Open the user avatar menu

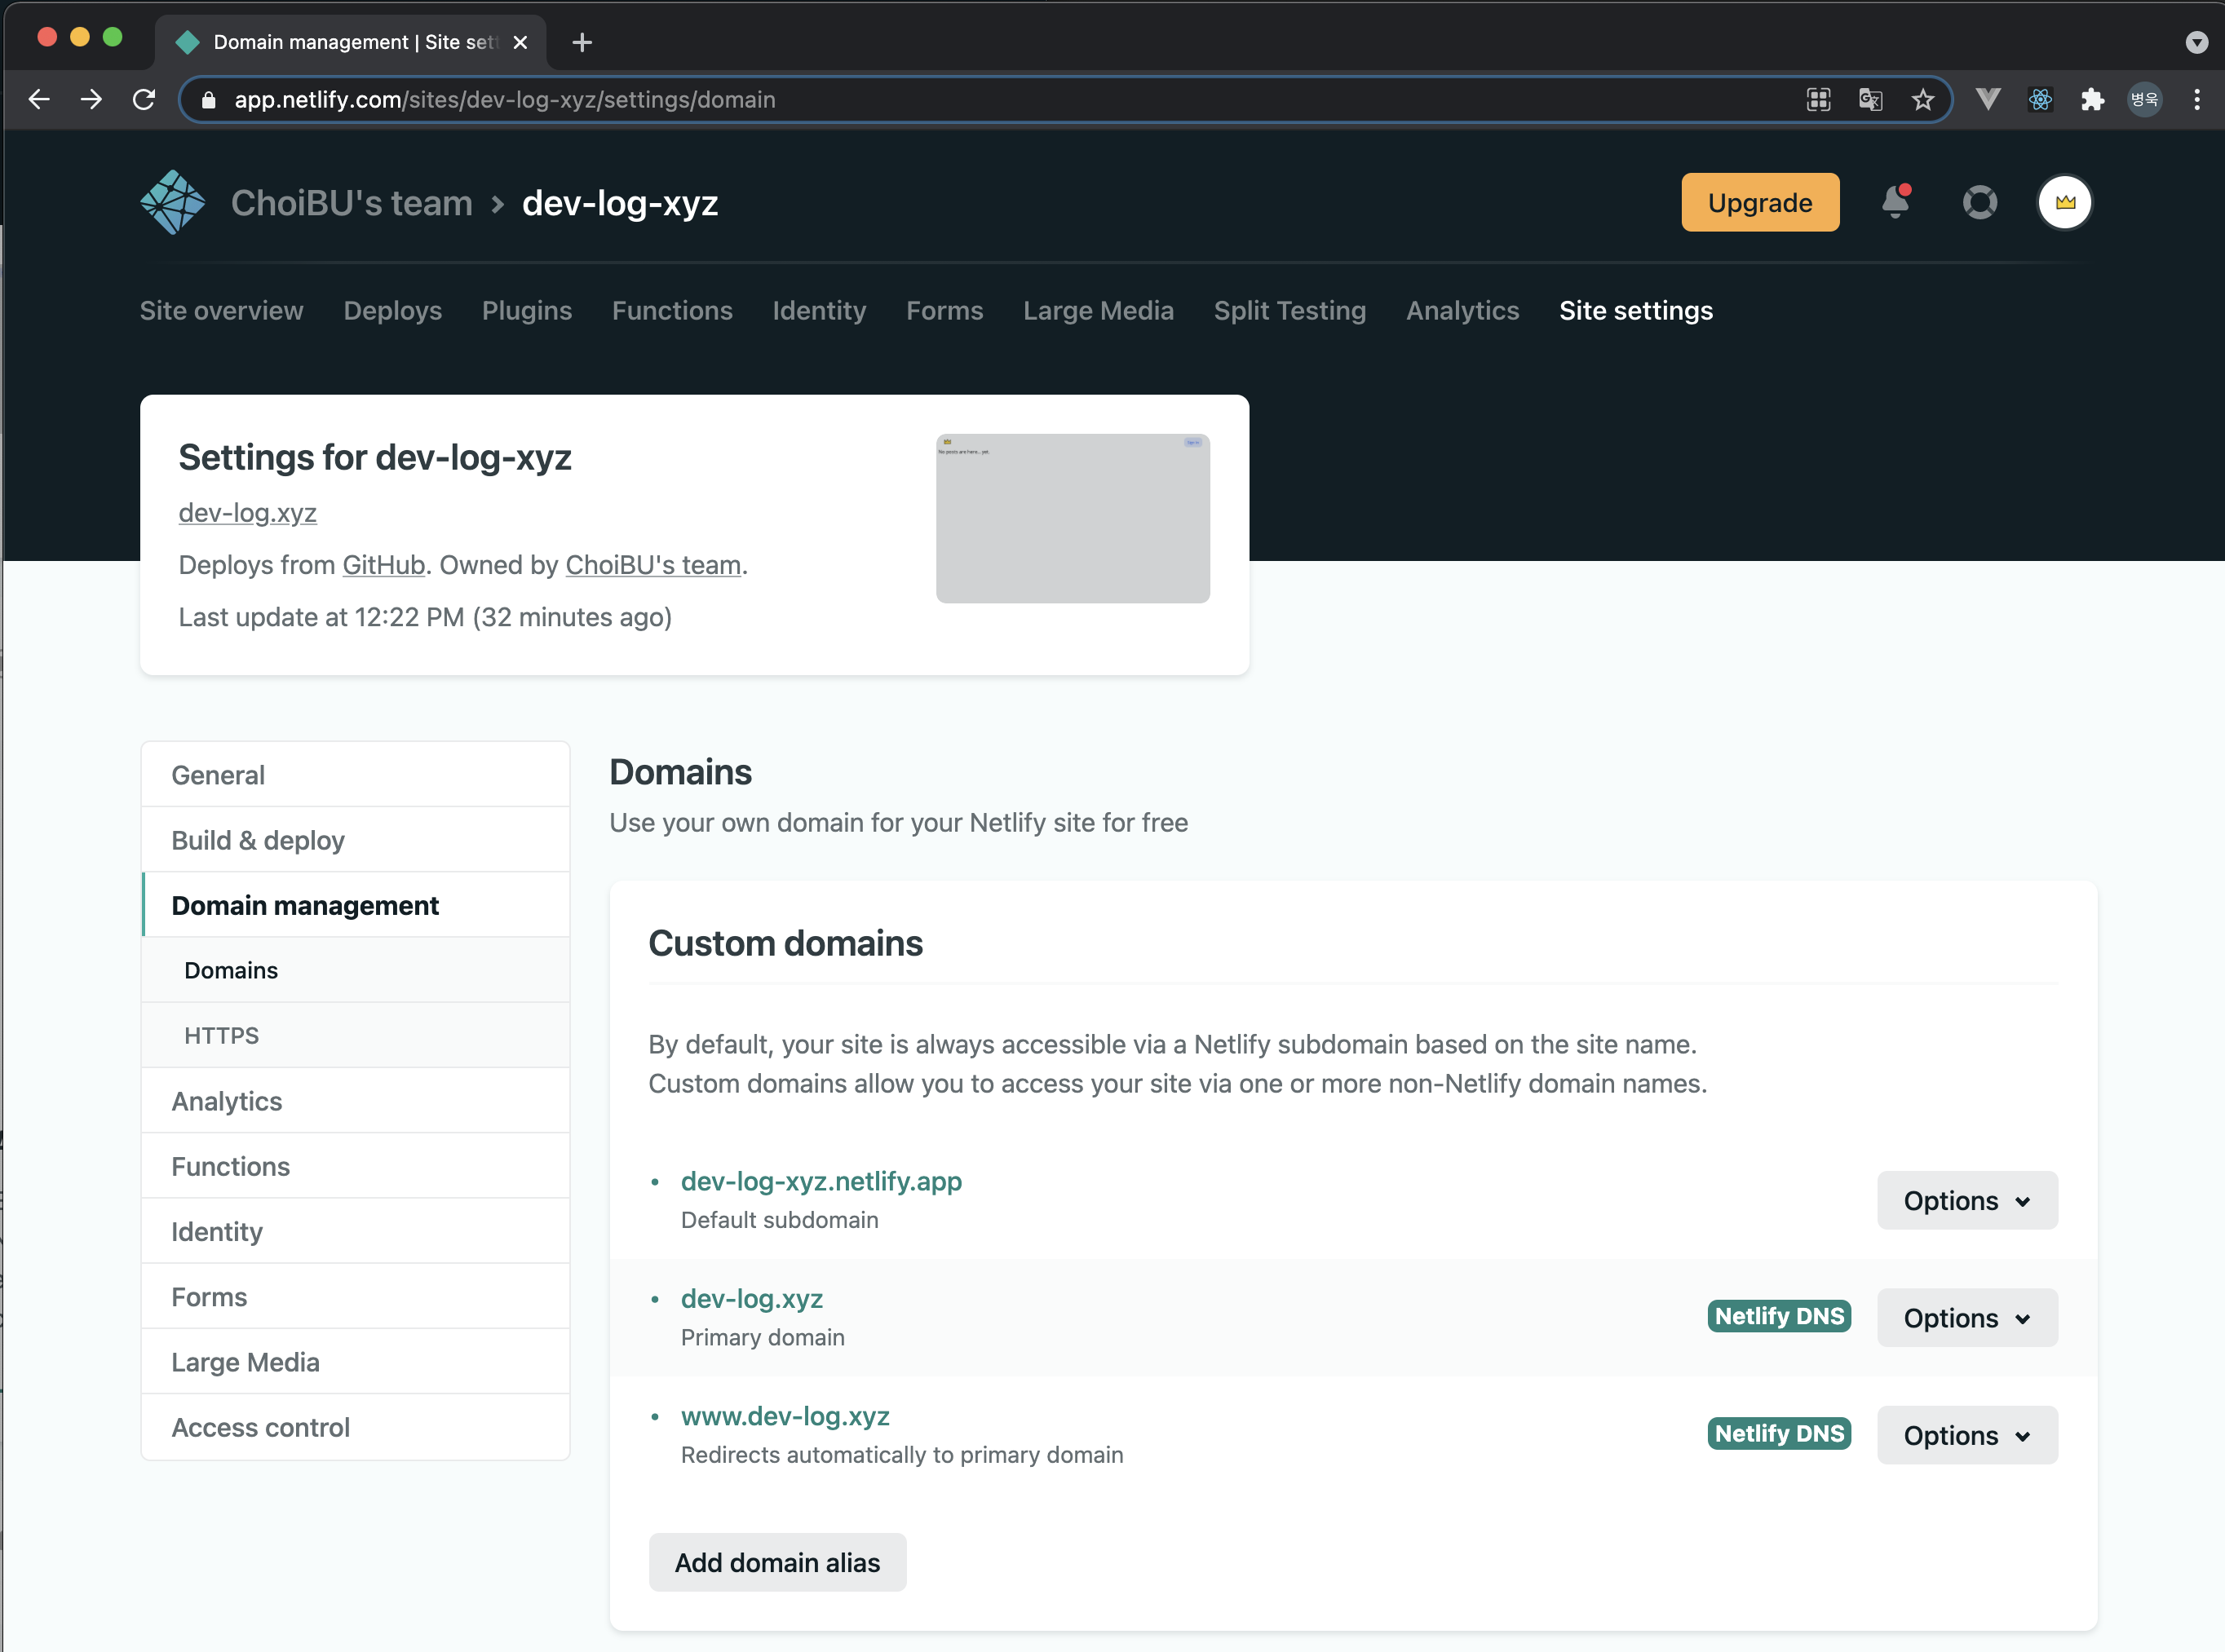pyautogui.click(x=2064, y=202)
